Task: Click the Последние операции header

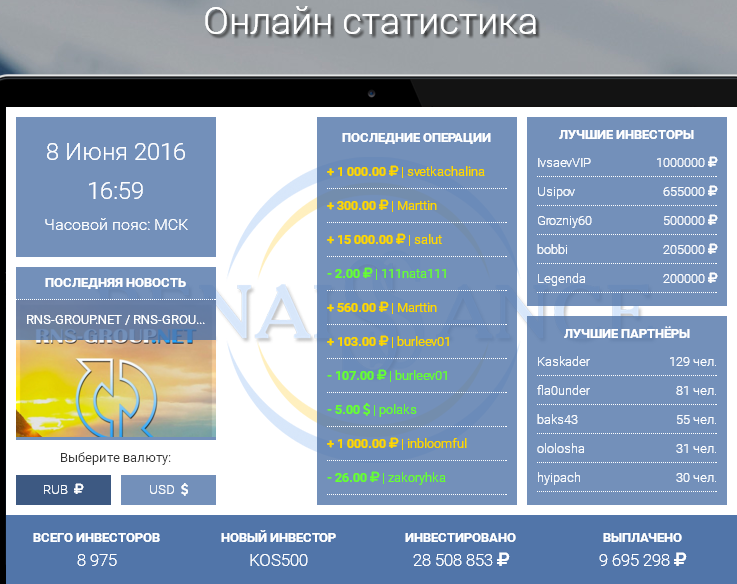Action: click(416, 137)
